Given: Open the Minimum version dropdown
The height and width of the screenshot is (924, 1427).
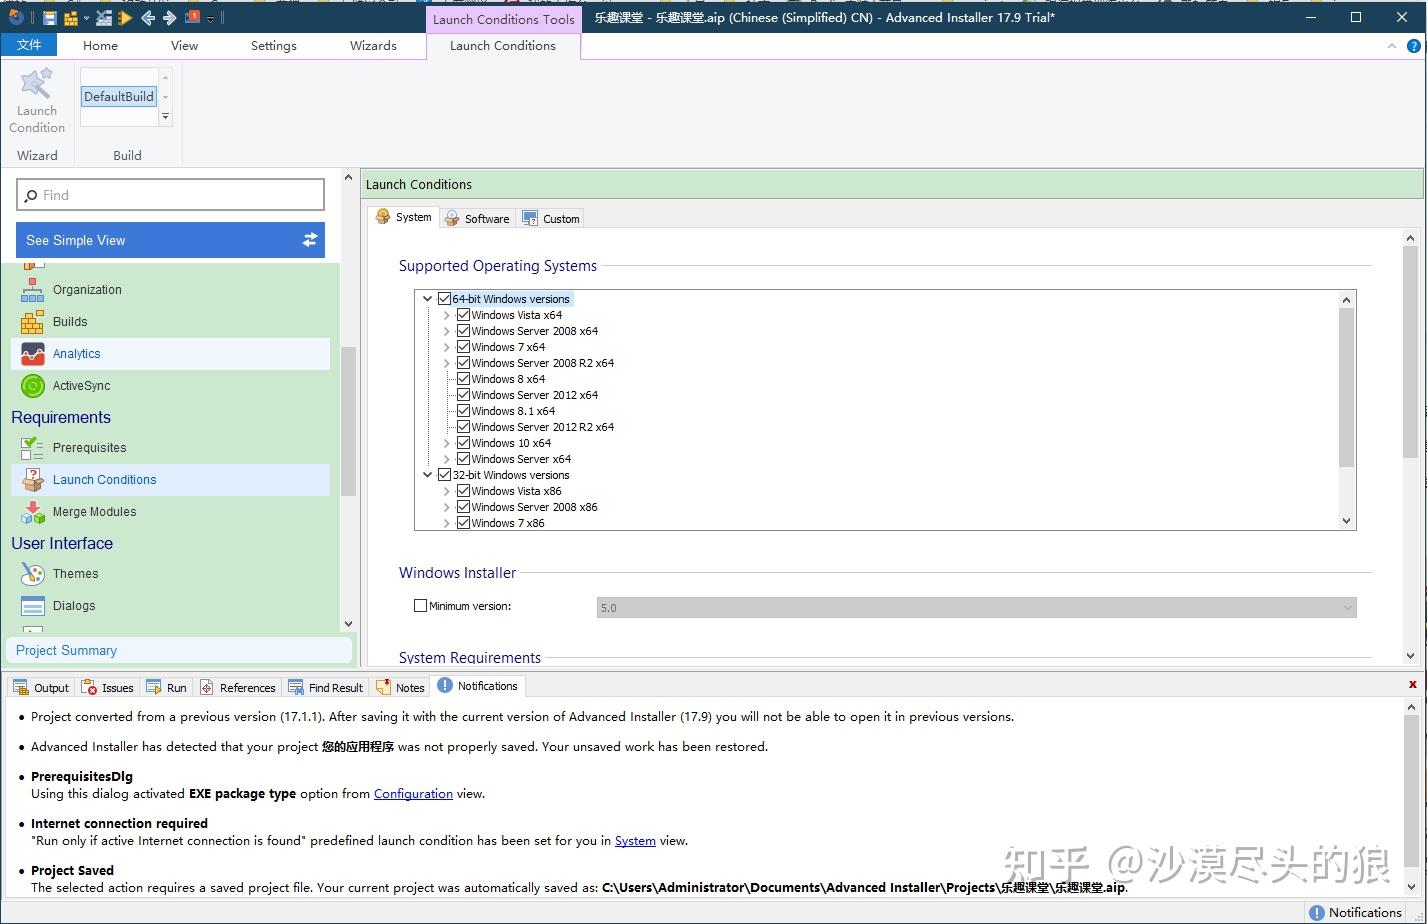Looking at the screenshot, I should click(x=1347, y=607).
